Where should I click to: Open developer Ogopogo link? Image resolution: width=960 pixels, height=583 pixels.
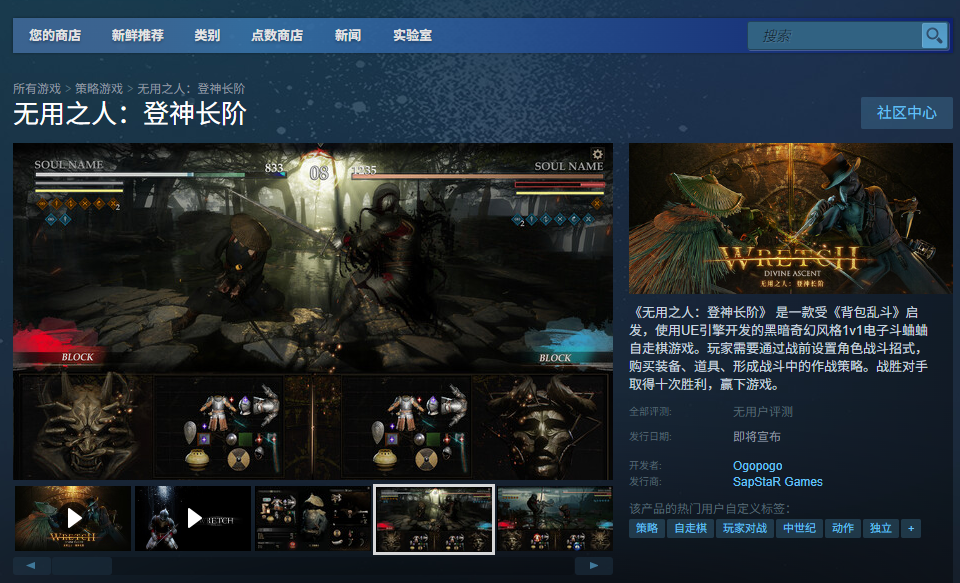757,466
